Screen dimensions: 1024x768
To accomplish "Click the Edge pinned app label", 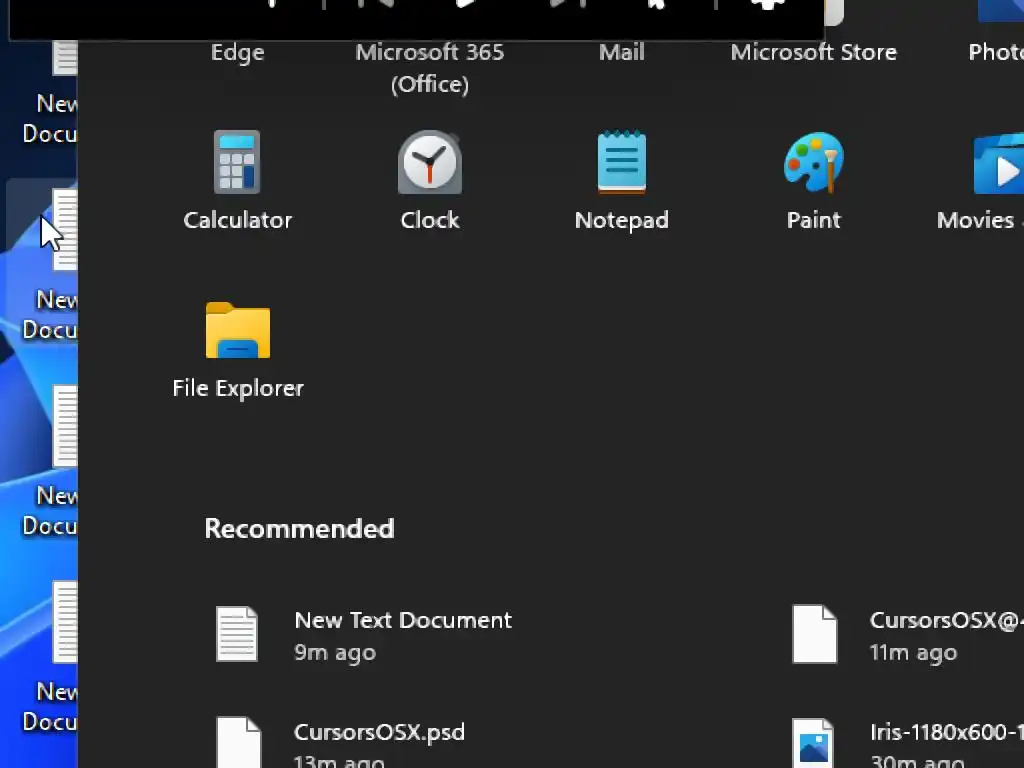I will click(238, 52).
